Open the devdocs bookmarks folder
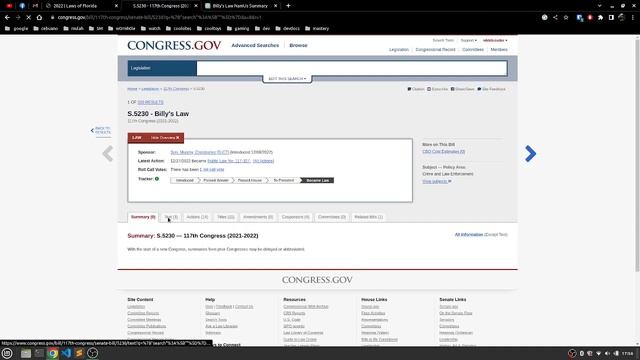The height and width of the screenshot is (360, 640). [x=288, y=29]
